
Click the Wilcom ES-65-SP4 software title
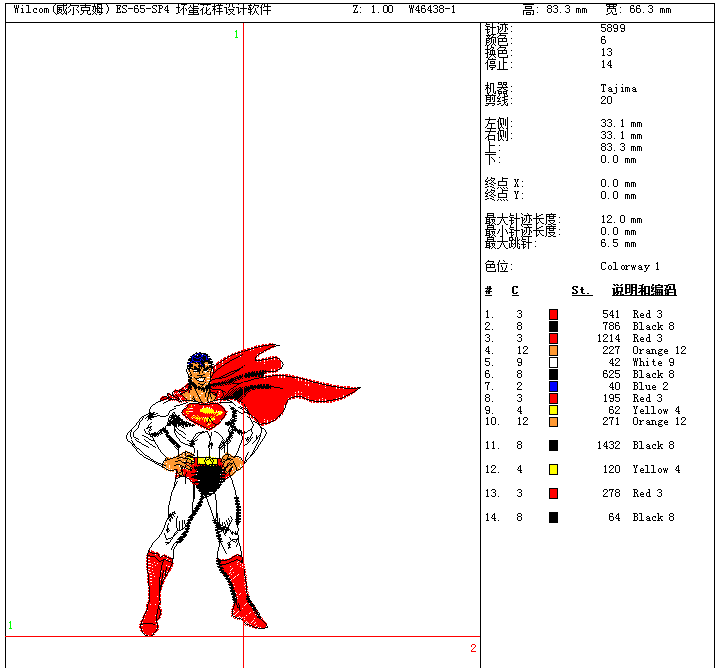[142, 9]
